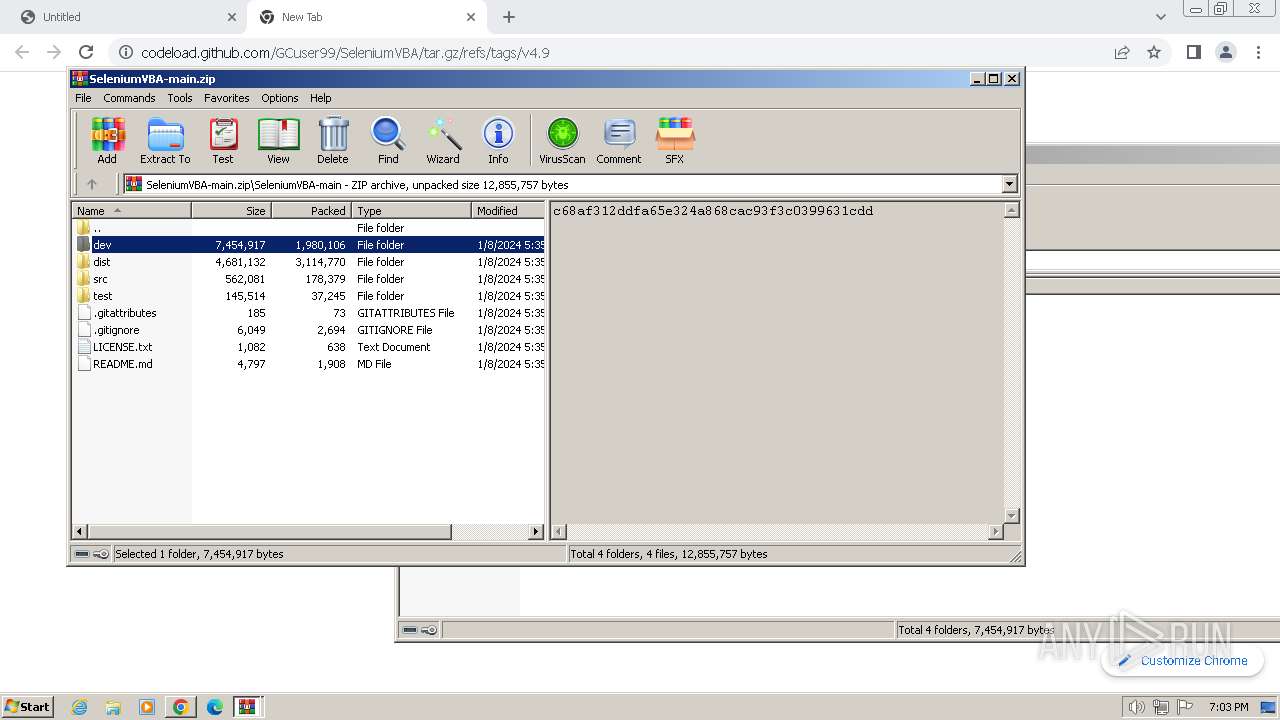Open File Explorer taskbar icon

[113, 707]
